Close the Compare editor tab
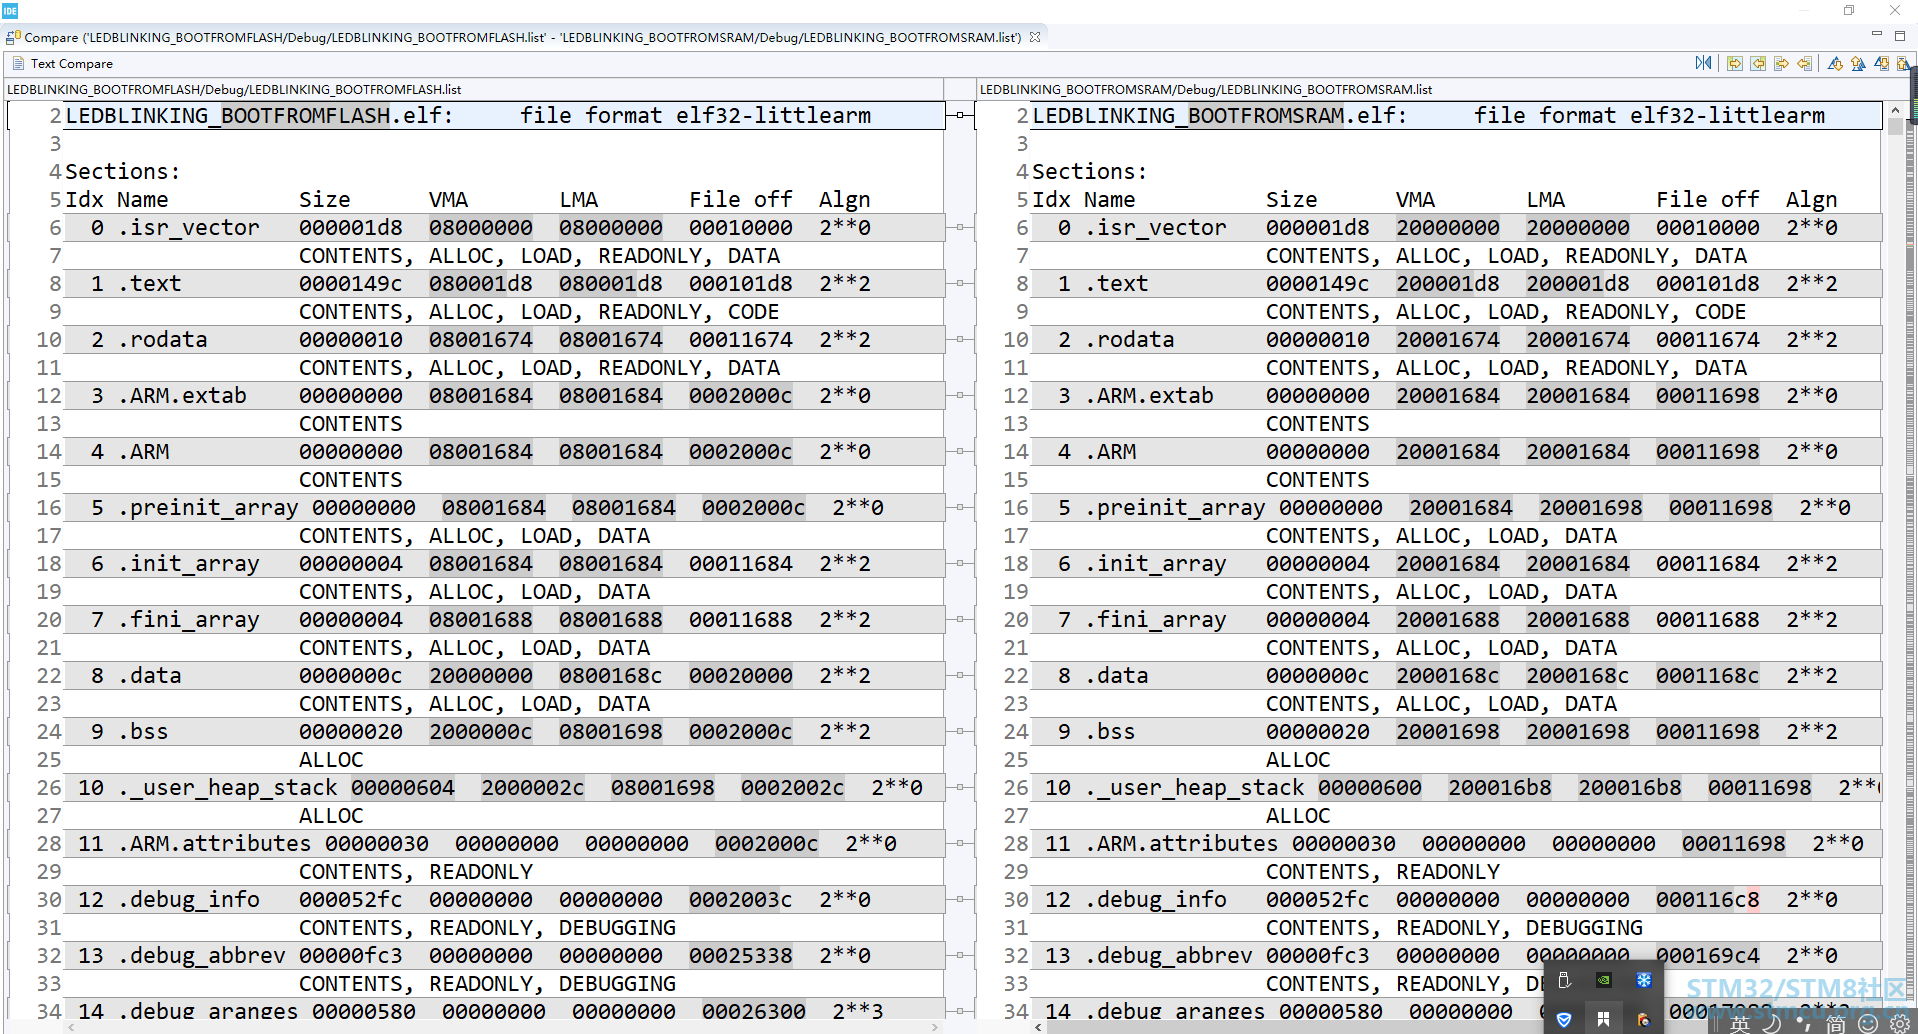This screenshot has width=1918, height=1034. click(x=1035, y=37)
